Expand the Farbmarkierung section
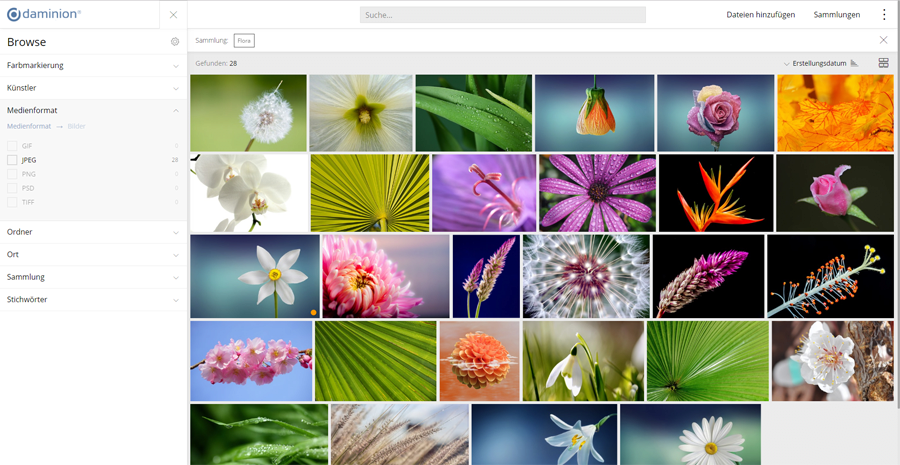The height and width of the screenshot is (465, 900). tap(93, 65)
